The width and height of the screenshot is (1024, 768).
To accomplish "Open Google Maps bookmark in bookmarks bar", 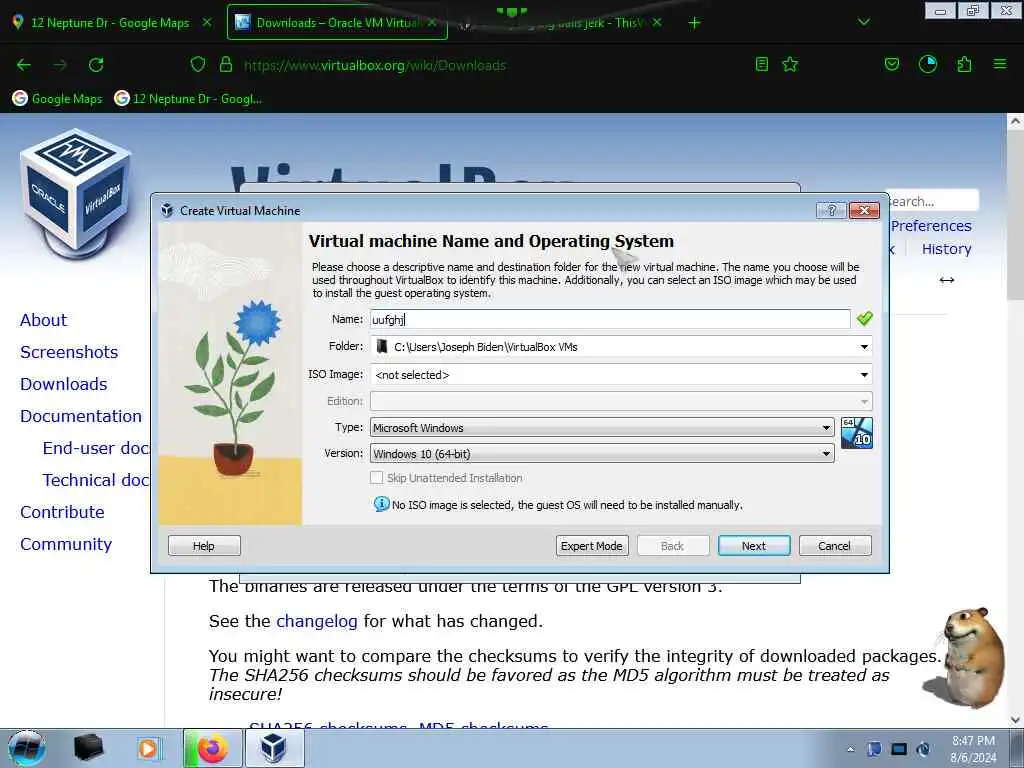I will click(57, 99).
